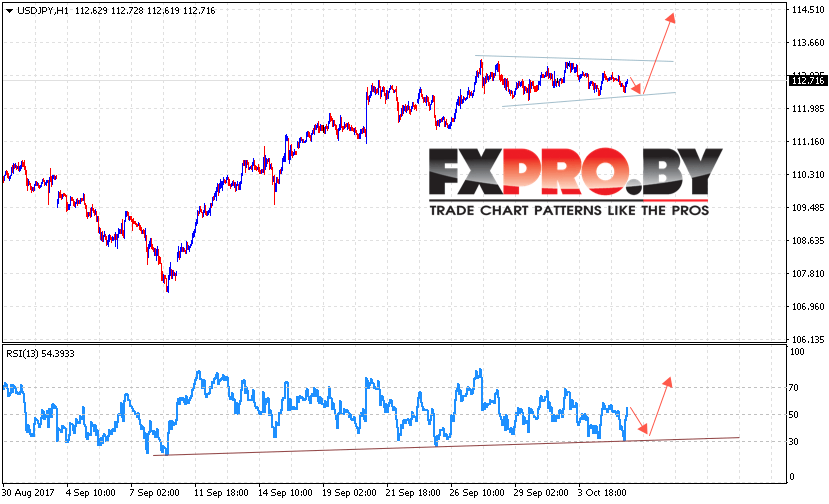This screenshot has height=504, width=829.
Task: Select the 7 Sep 02:00 time label
Action: (154, 492)
